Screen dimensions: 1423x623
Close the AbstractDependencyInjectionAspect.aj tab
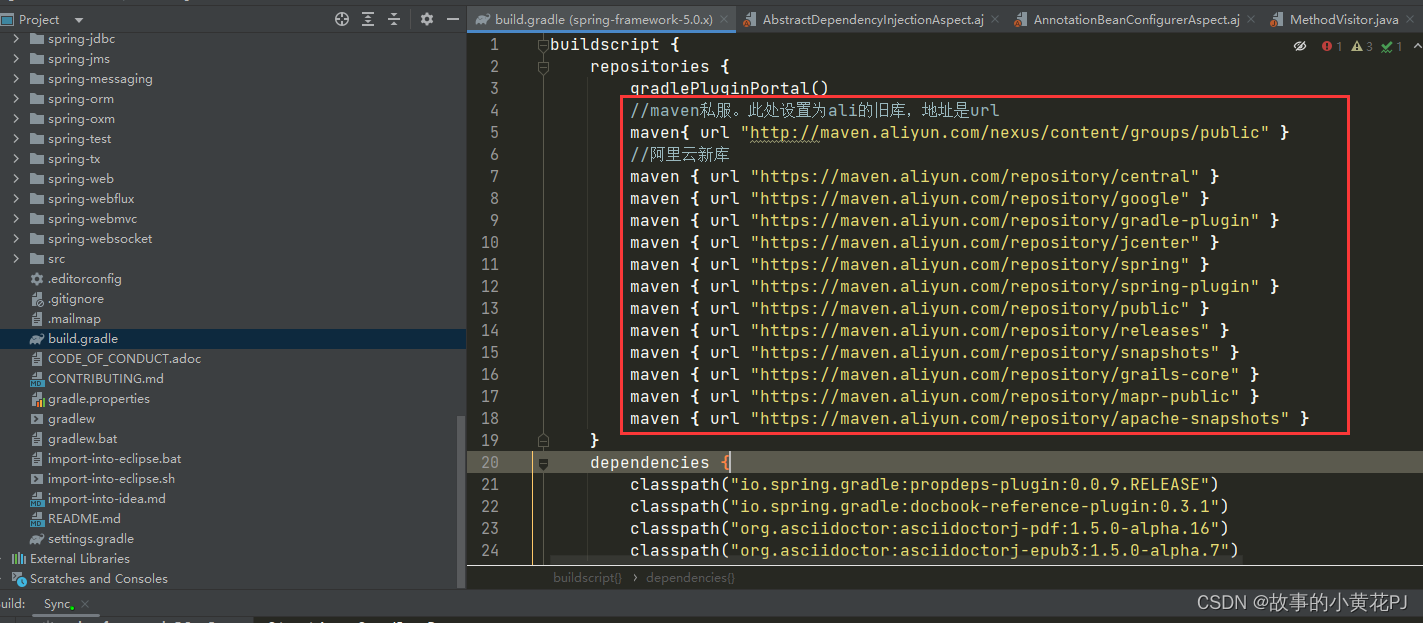996,19
